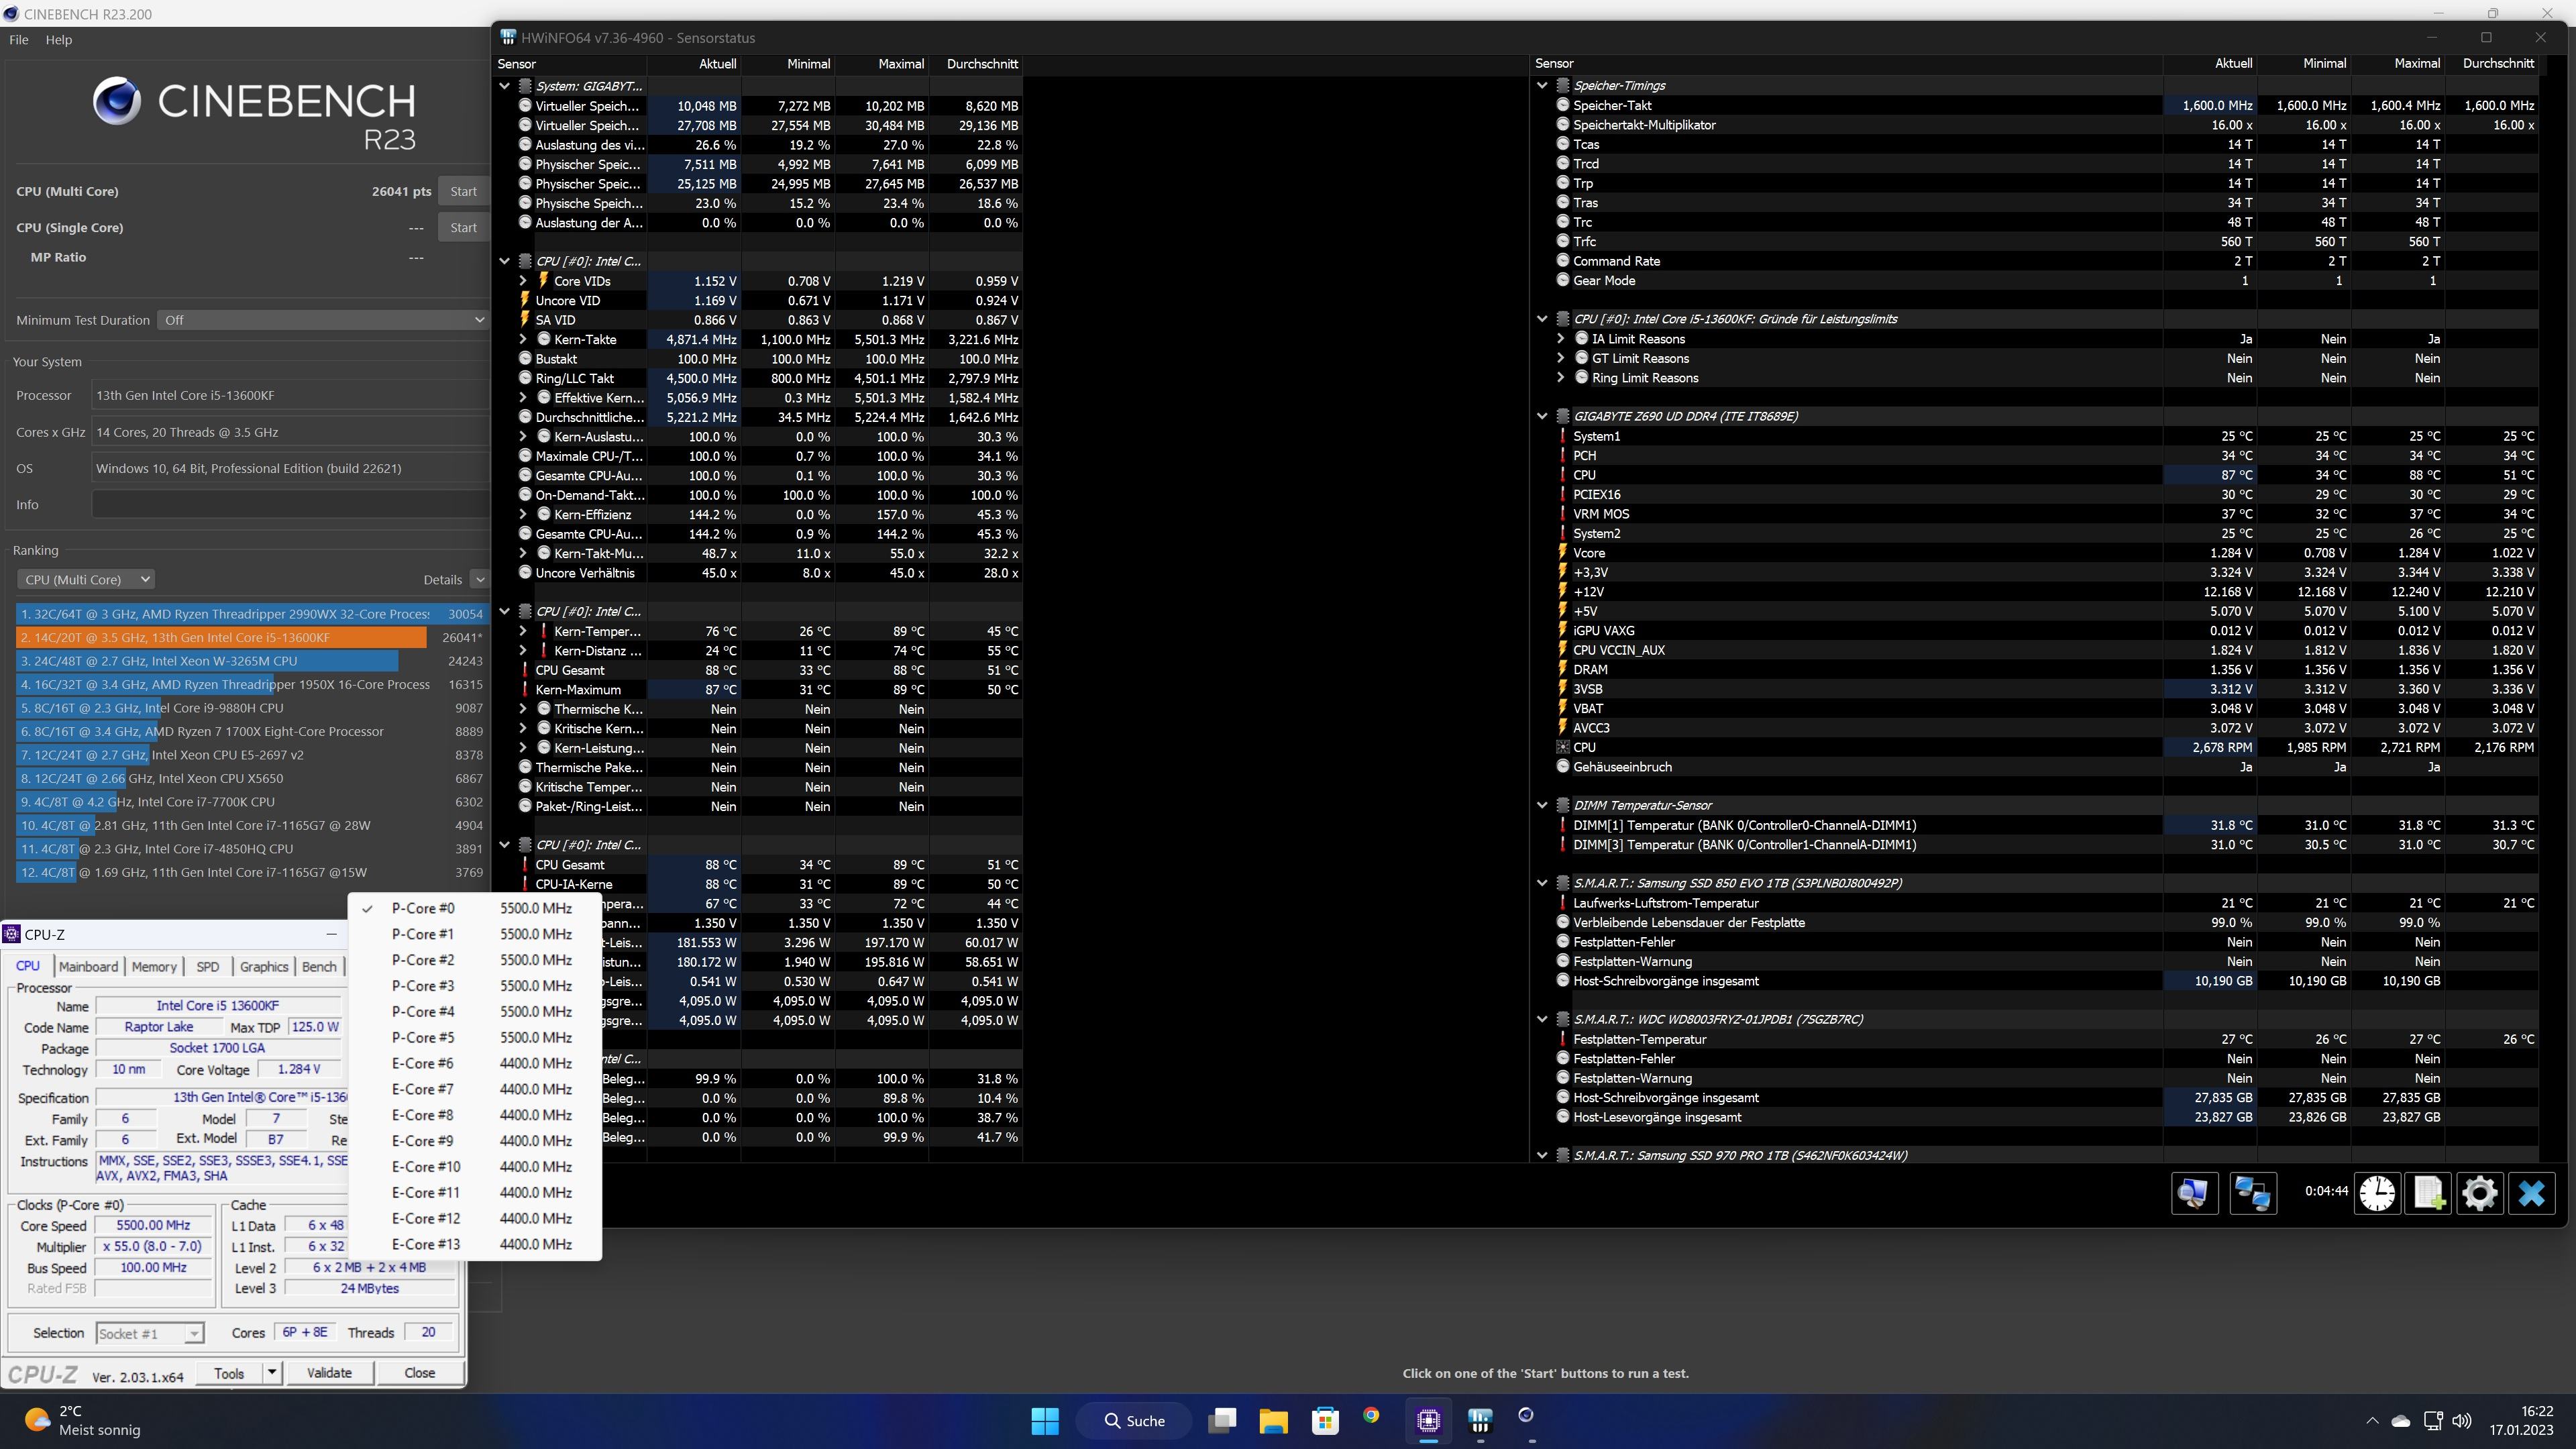The height and width of the screenshot is (1449, 2576).
Task: Switch to the CPU-Z Bench tab
Action: (319, 966)
